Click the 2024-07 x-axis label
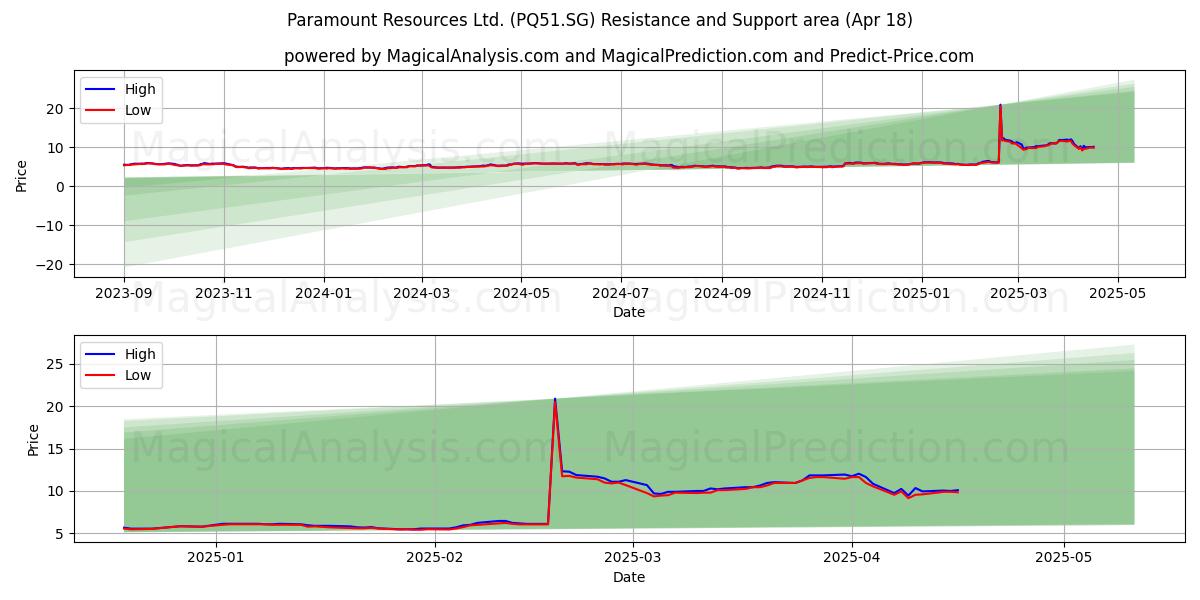 click(x=620, y=294)
